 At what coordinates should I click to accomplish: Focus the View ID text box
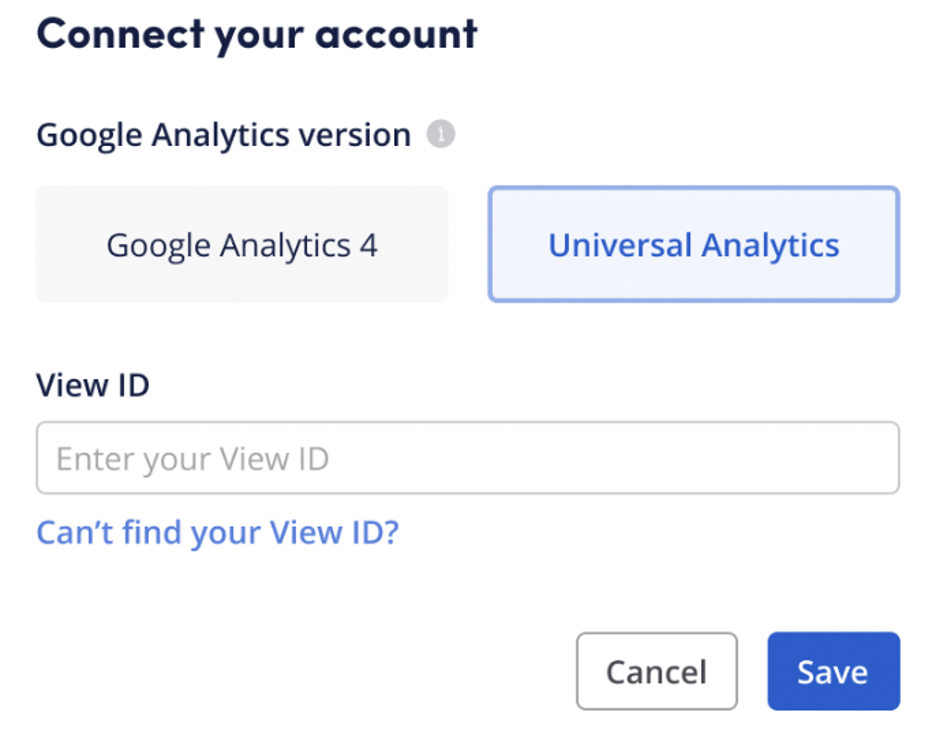point(467,459)
